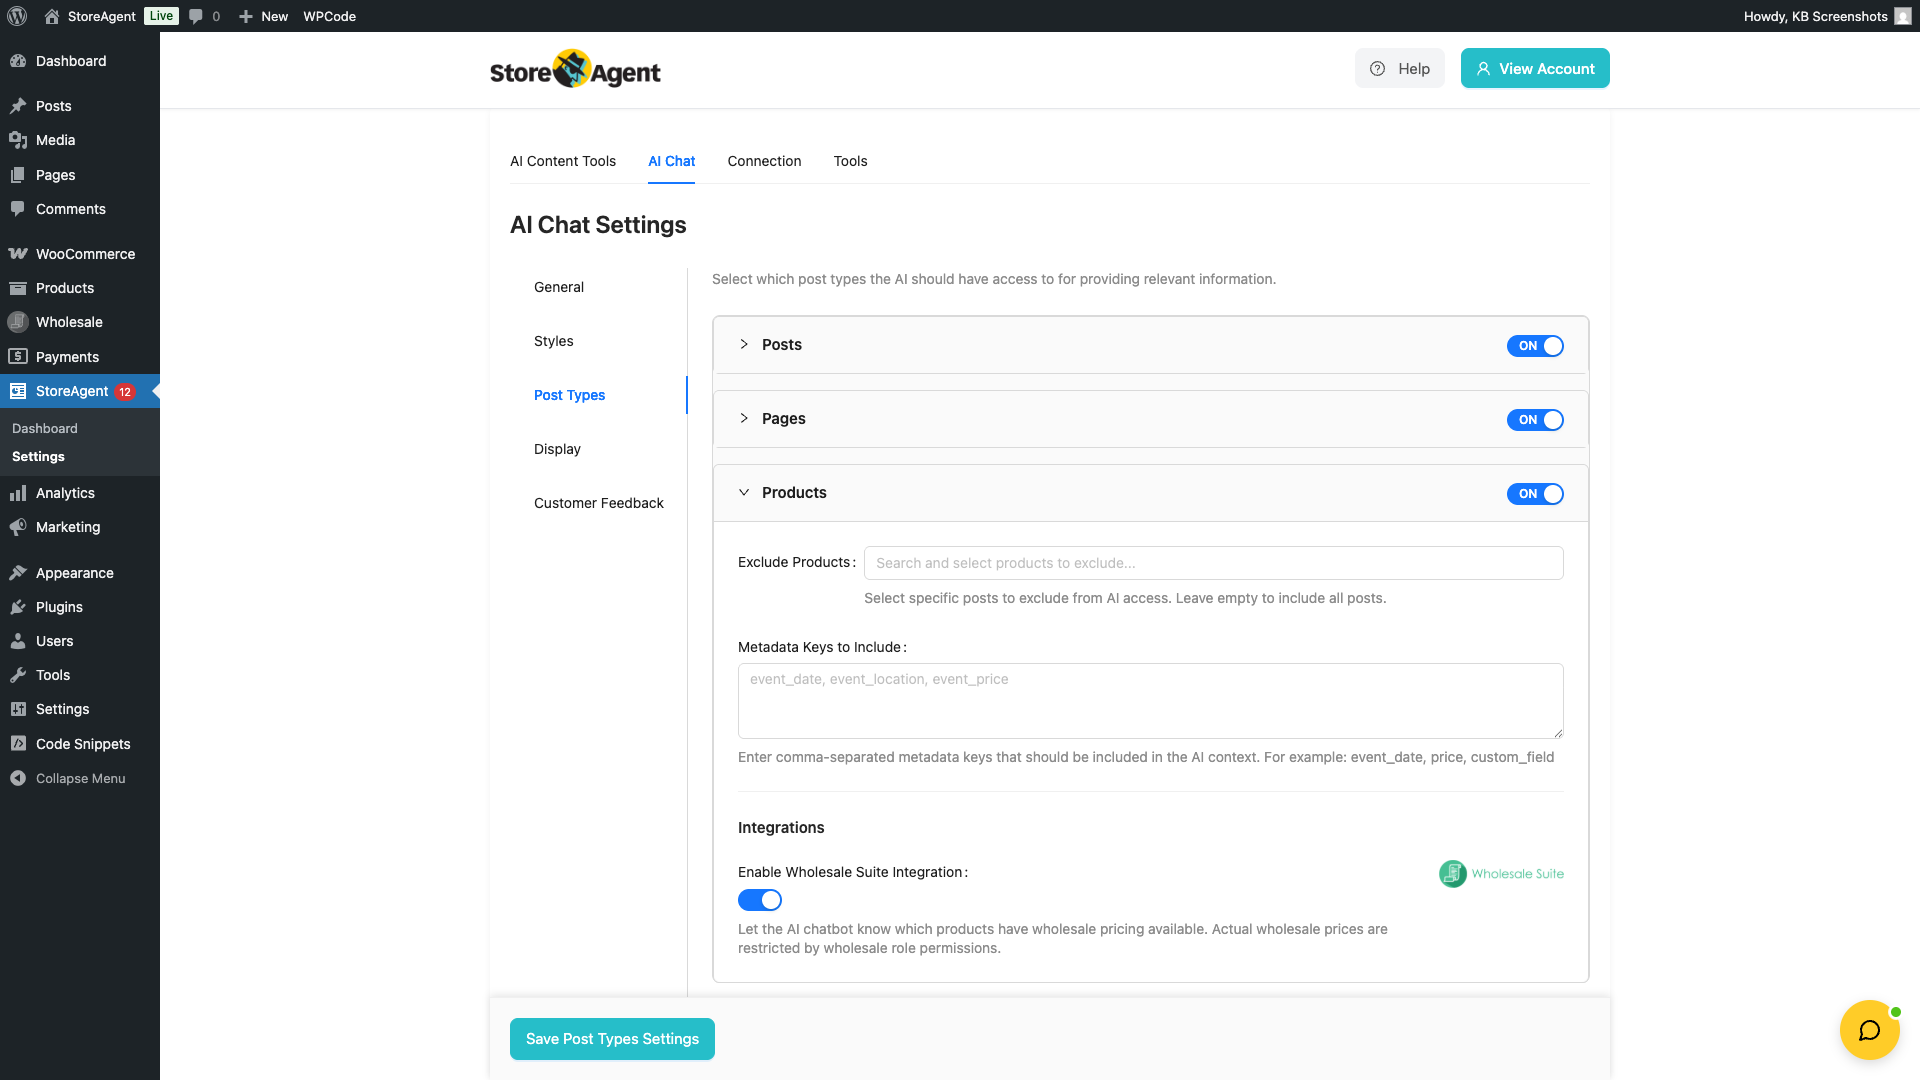Click the Live status badge
The width and height of the screenshot is (1920, 1080).
coord(161,16)
